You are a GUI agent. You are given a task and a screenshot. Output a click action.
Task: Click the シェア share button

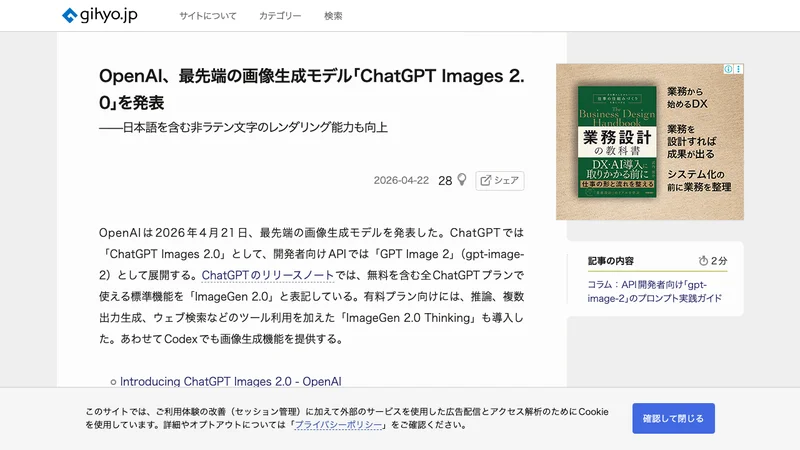tap(499, 181)
